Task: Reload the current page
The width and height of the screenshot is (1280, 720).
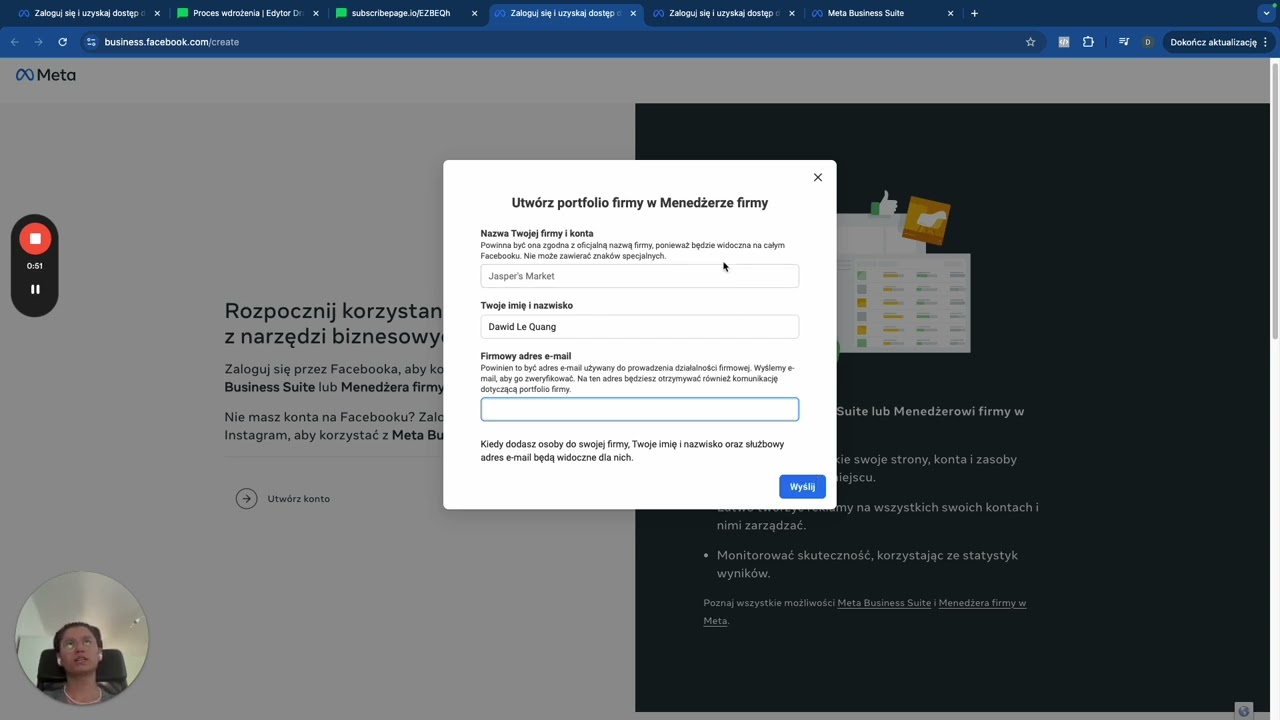Action: tap(62, 42)
